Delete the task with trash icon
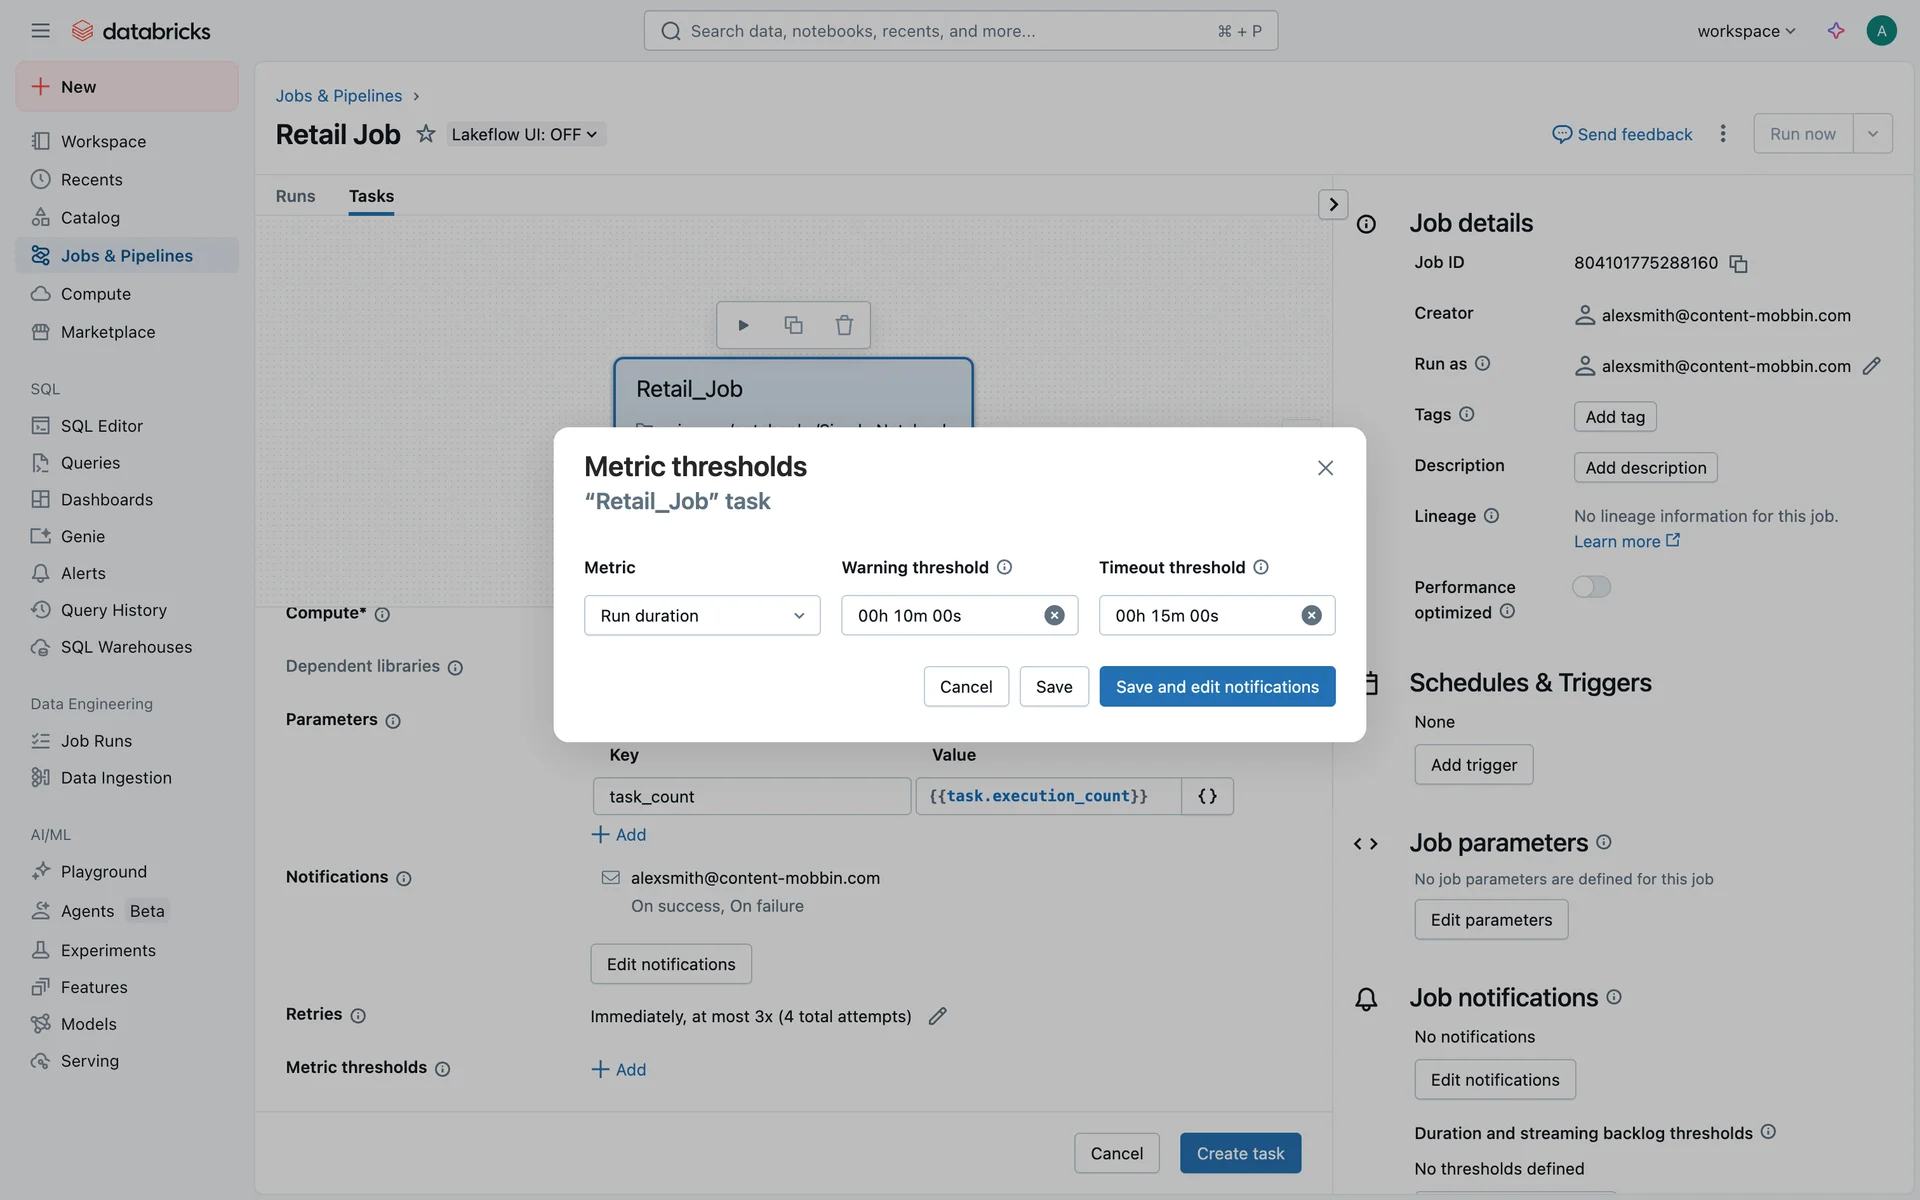This screenshot has height=1200, width=1920. tap(844, 325)
